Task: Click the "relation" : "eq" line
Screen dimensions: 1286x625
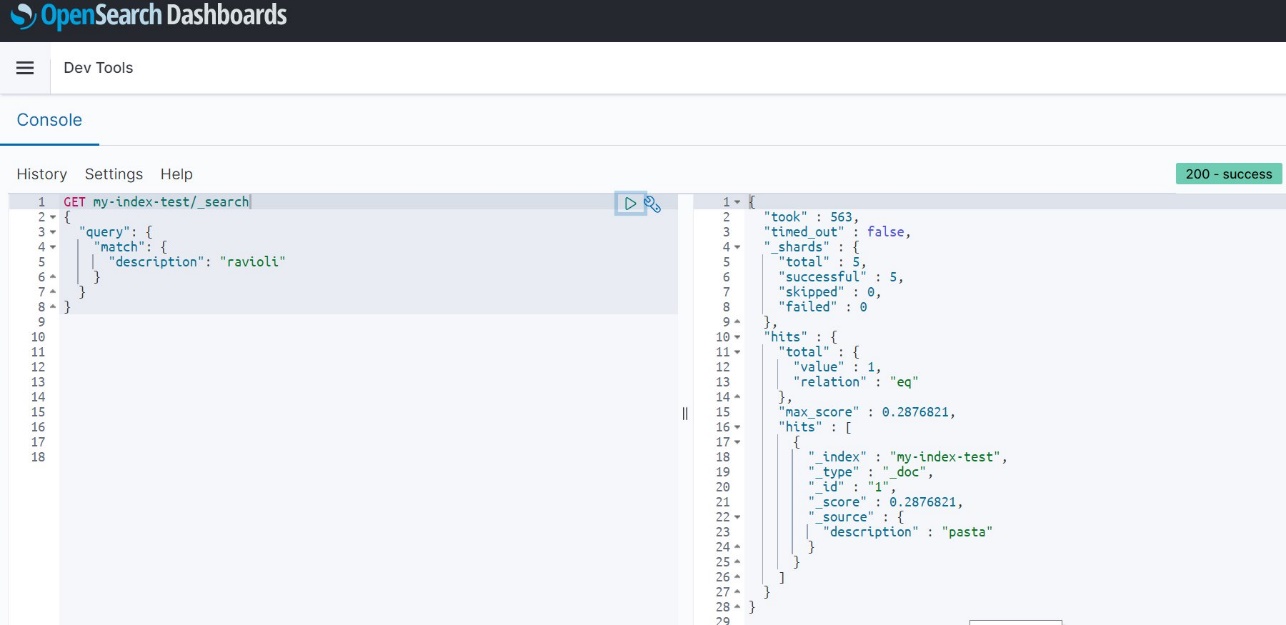Action: tap(855, 382)
